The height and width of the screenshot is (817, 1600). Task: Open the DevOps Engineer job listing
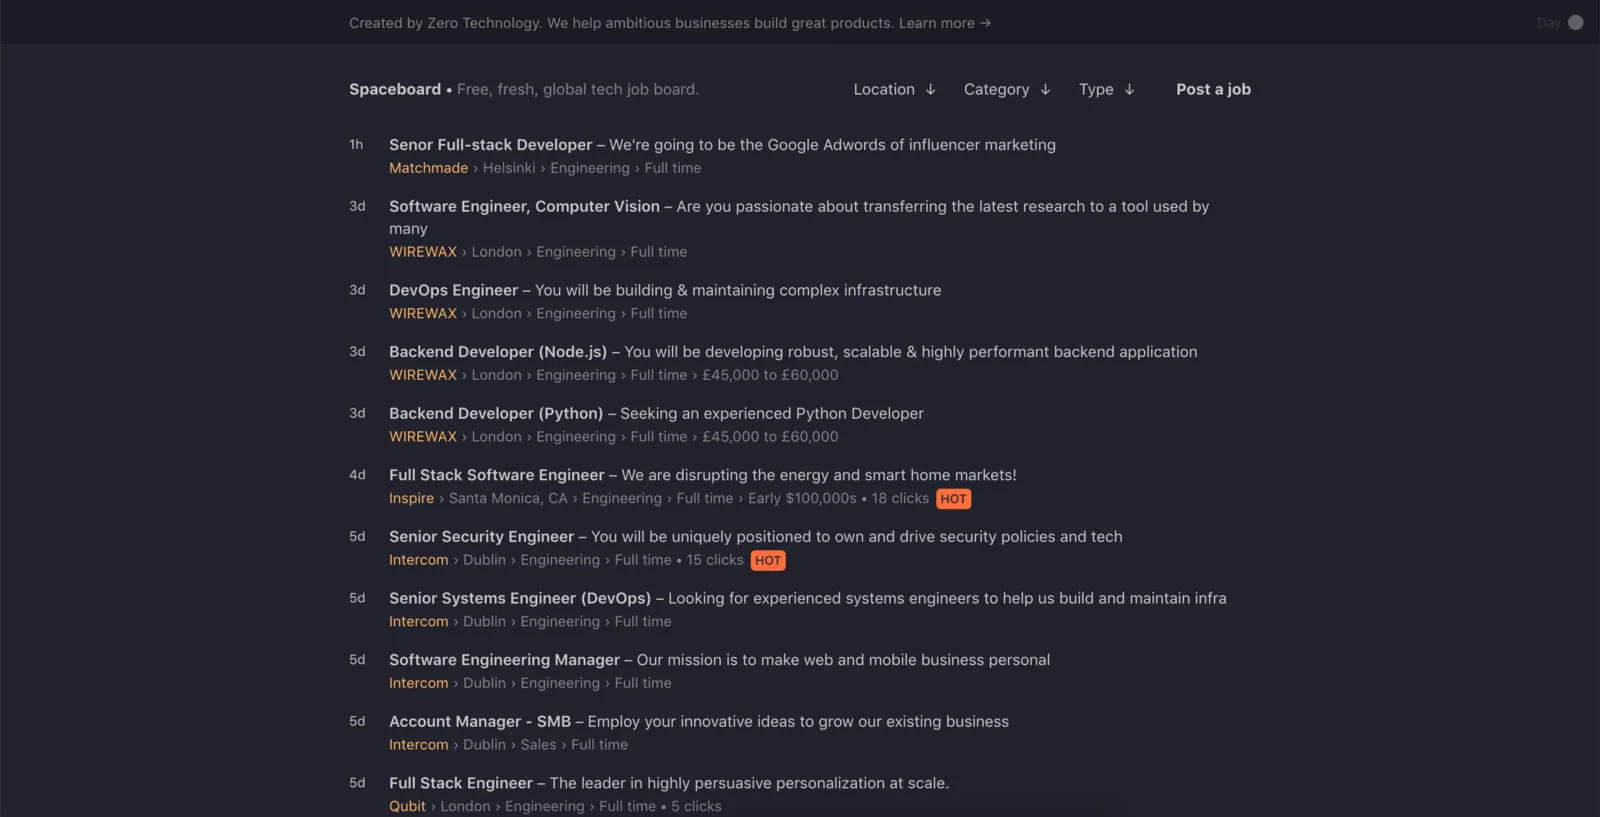[x=453, y=290]
